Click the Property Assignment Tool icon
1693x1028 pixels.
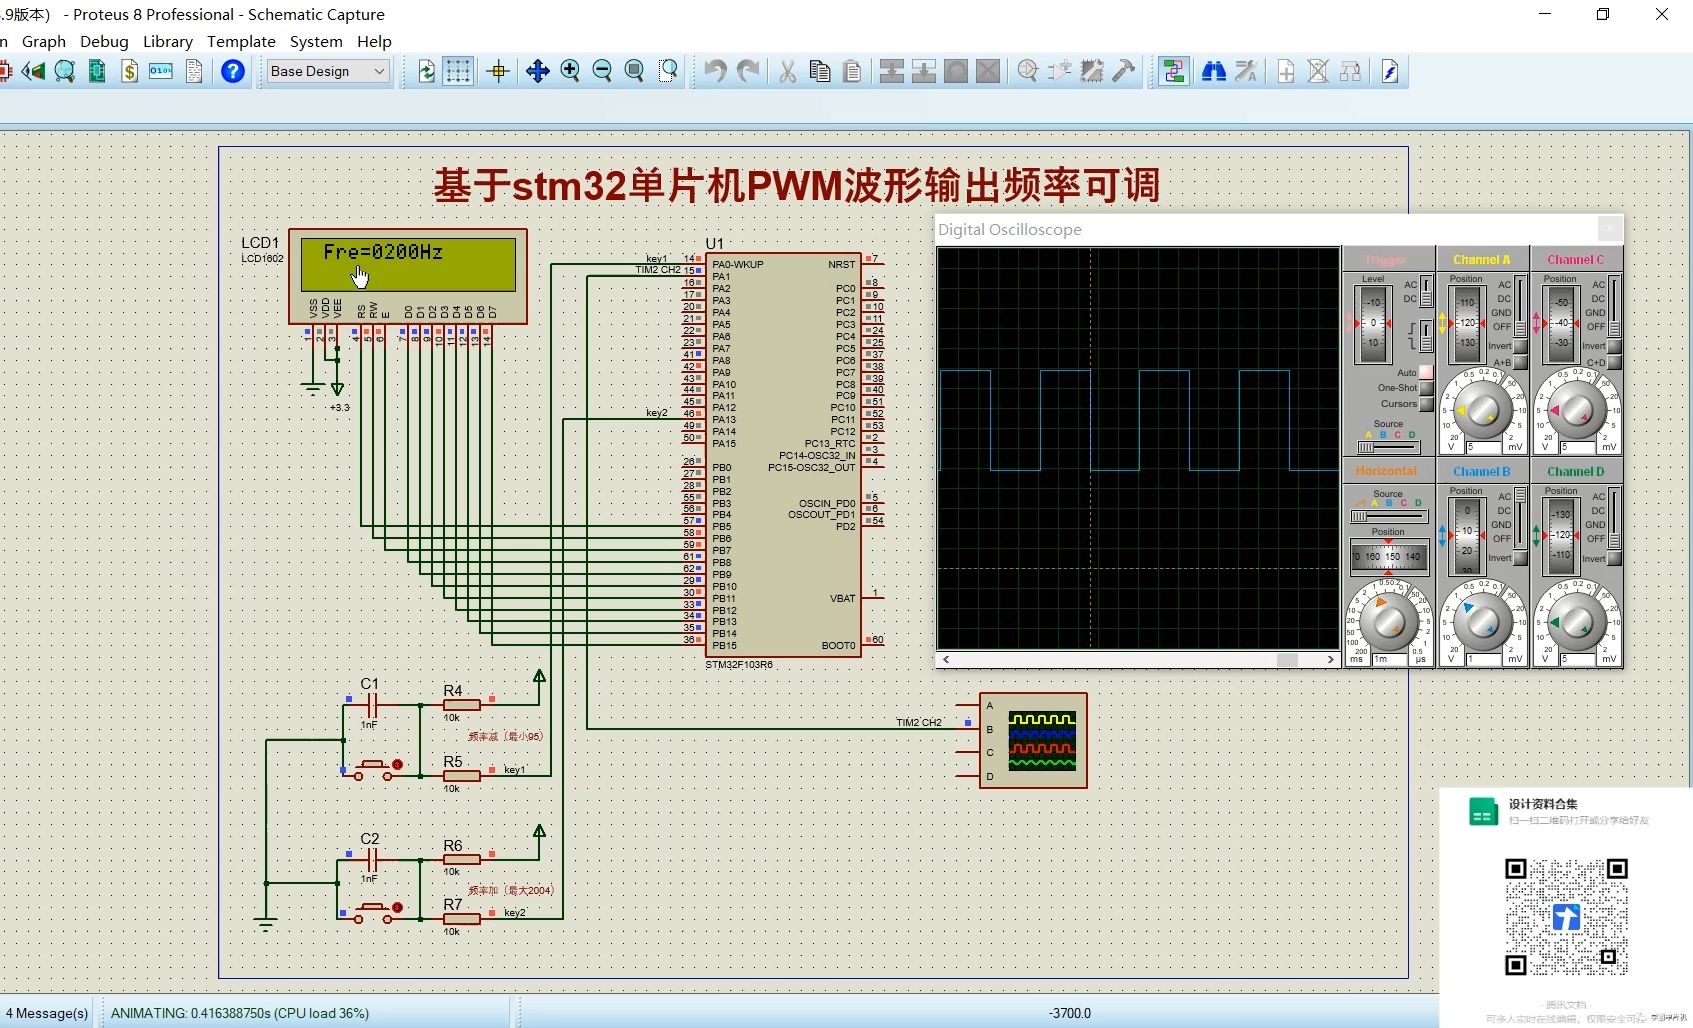pos(1246,71)
